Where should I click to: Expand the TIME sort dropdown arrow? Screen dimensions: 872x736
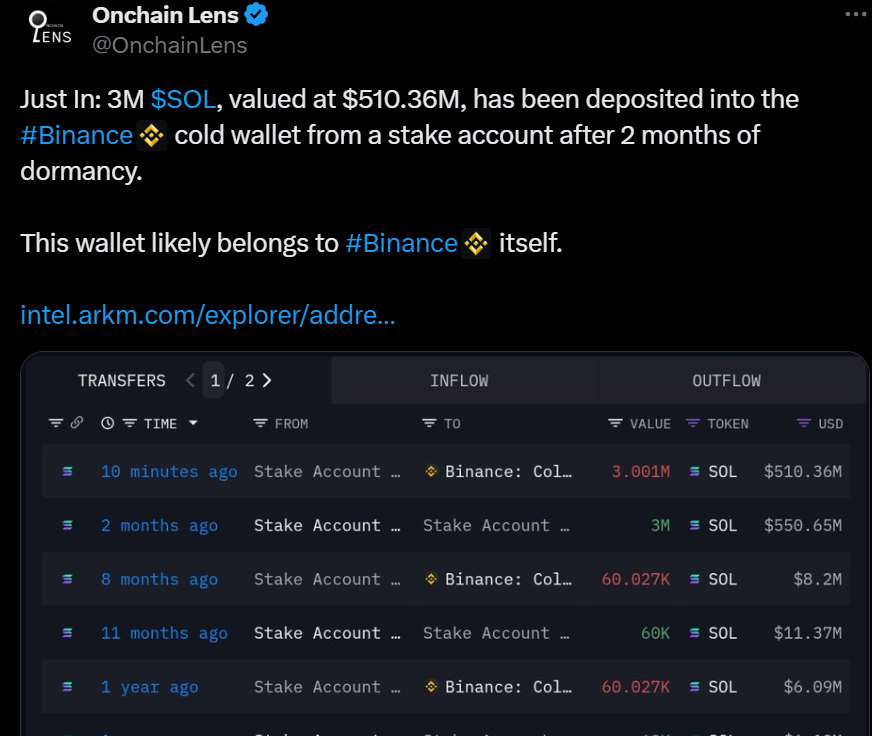tap(193, 423)
